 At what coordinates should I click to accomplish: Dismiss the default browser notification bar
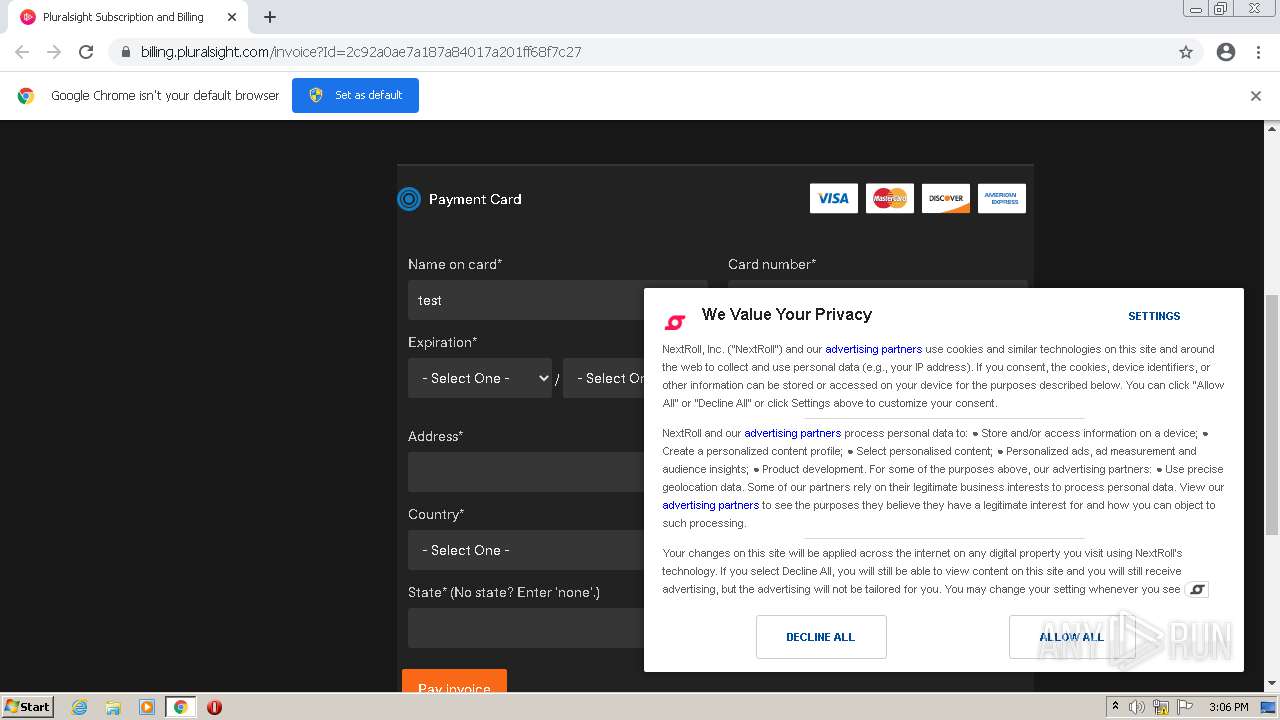click(1256, 96)
